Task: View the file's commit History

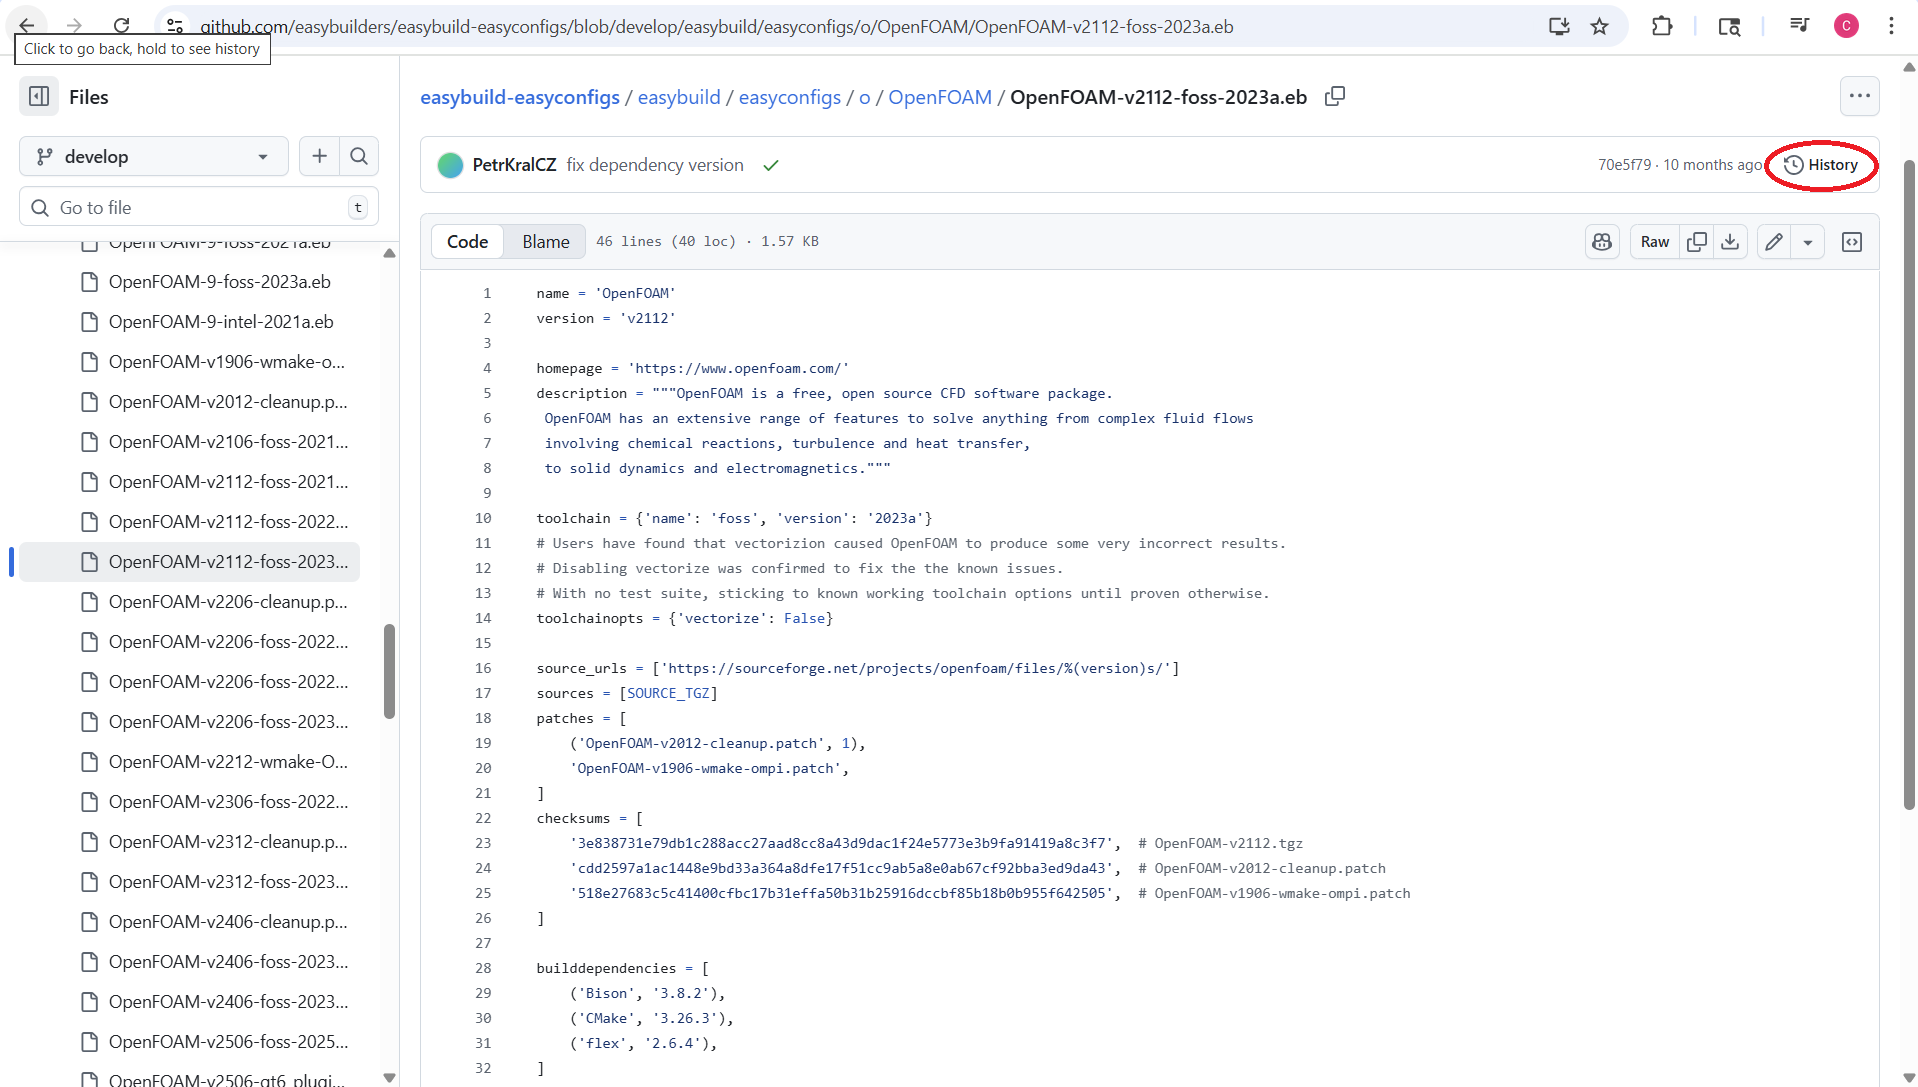Action: (x=1822, y=165)
